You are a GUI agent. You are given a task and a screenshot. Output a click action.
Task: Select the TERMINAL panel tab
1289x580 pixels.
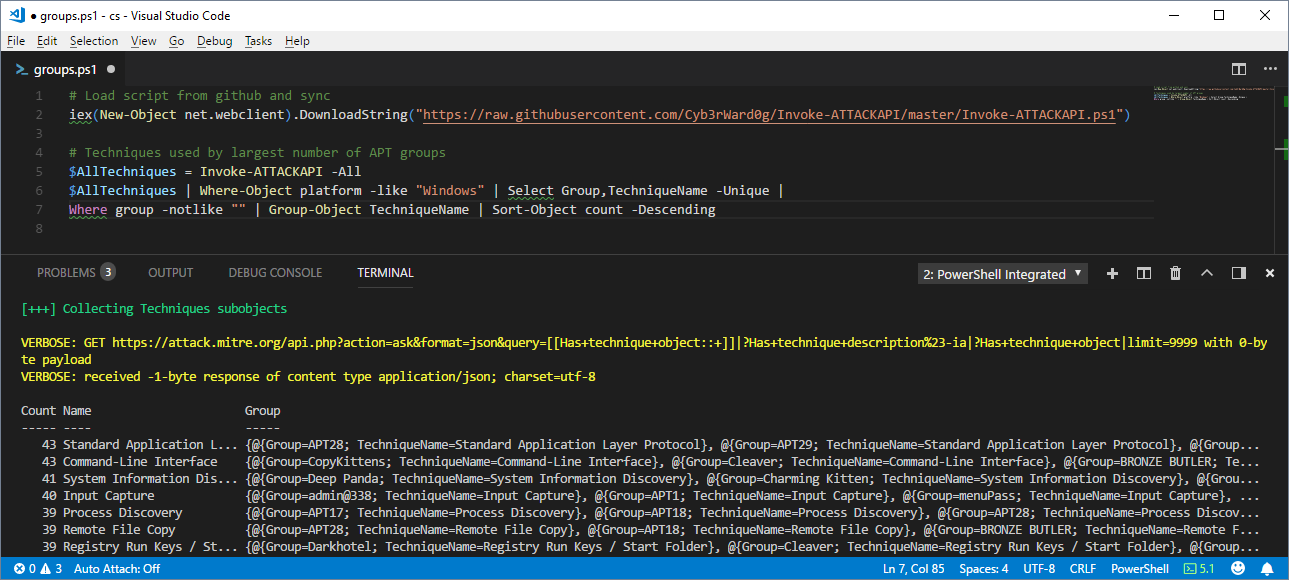[x=385, y=272]
